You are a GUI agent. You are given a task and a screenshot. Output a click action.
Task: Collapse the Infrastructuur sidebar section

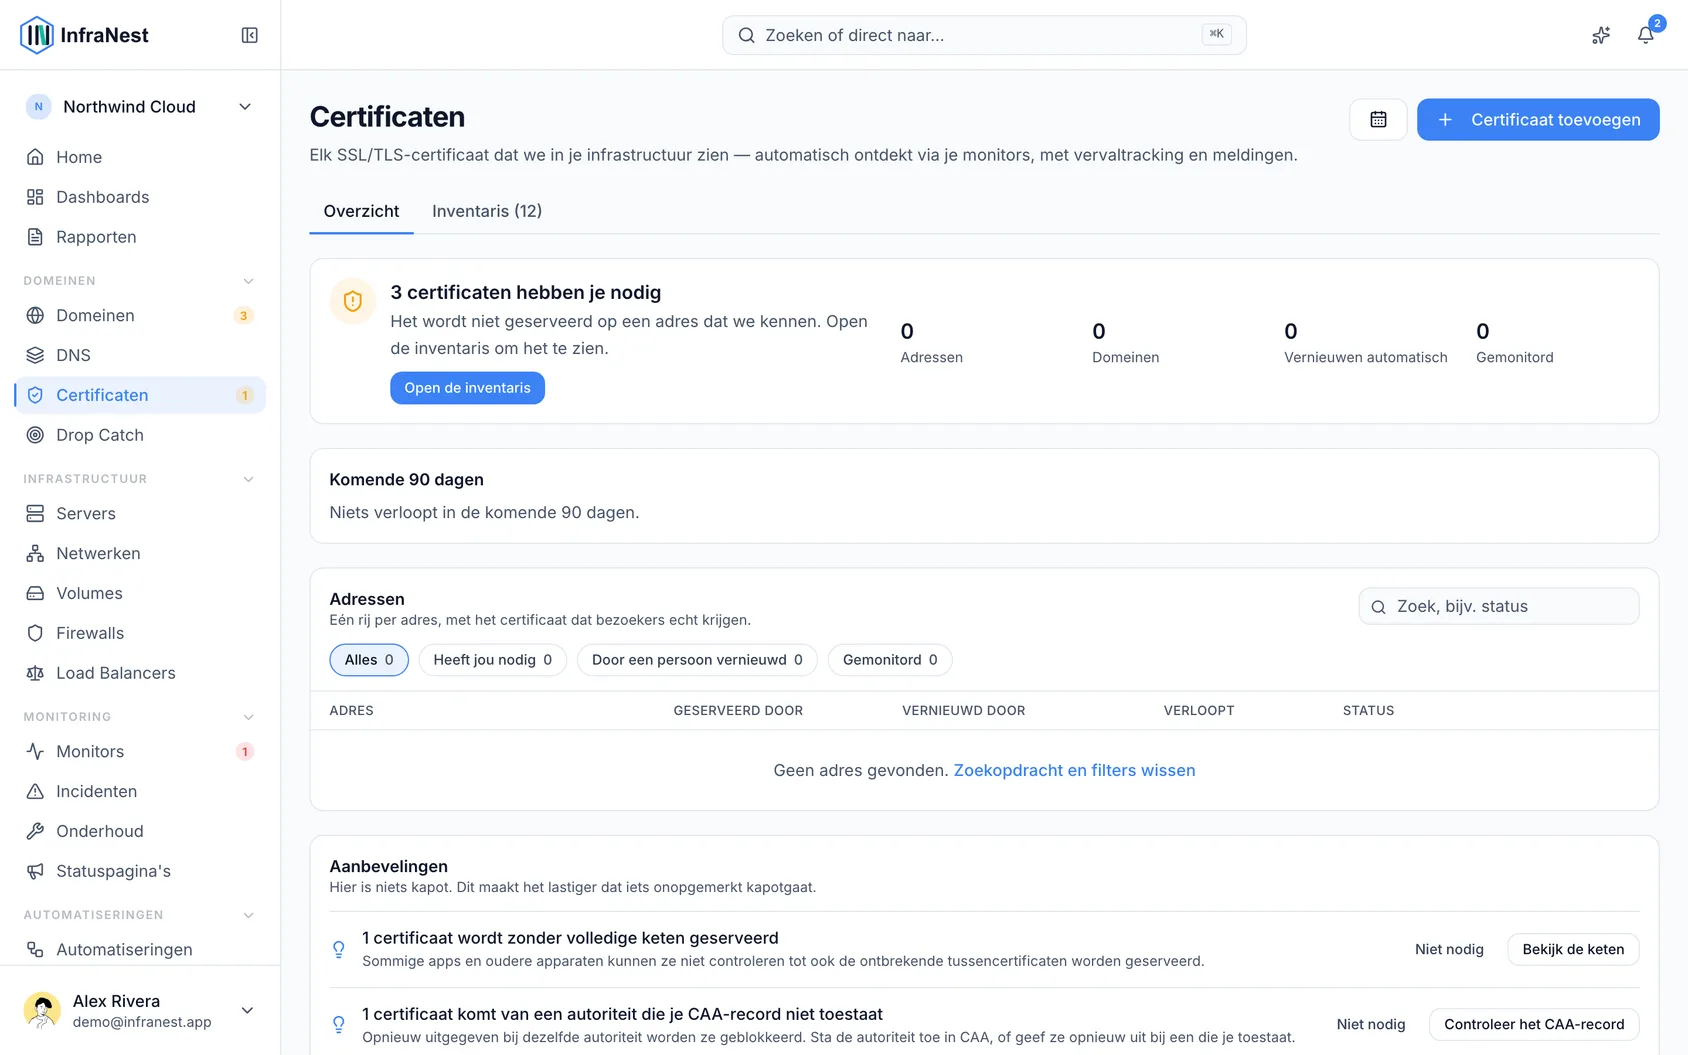[x=249, y=479]
